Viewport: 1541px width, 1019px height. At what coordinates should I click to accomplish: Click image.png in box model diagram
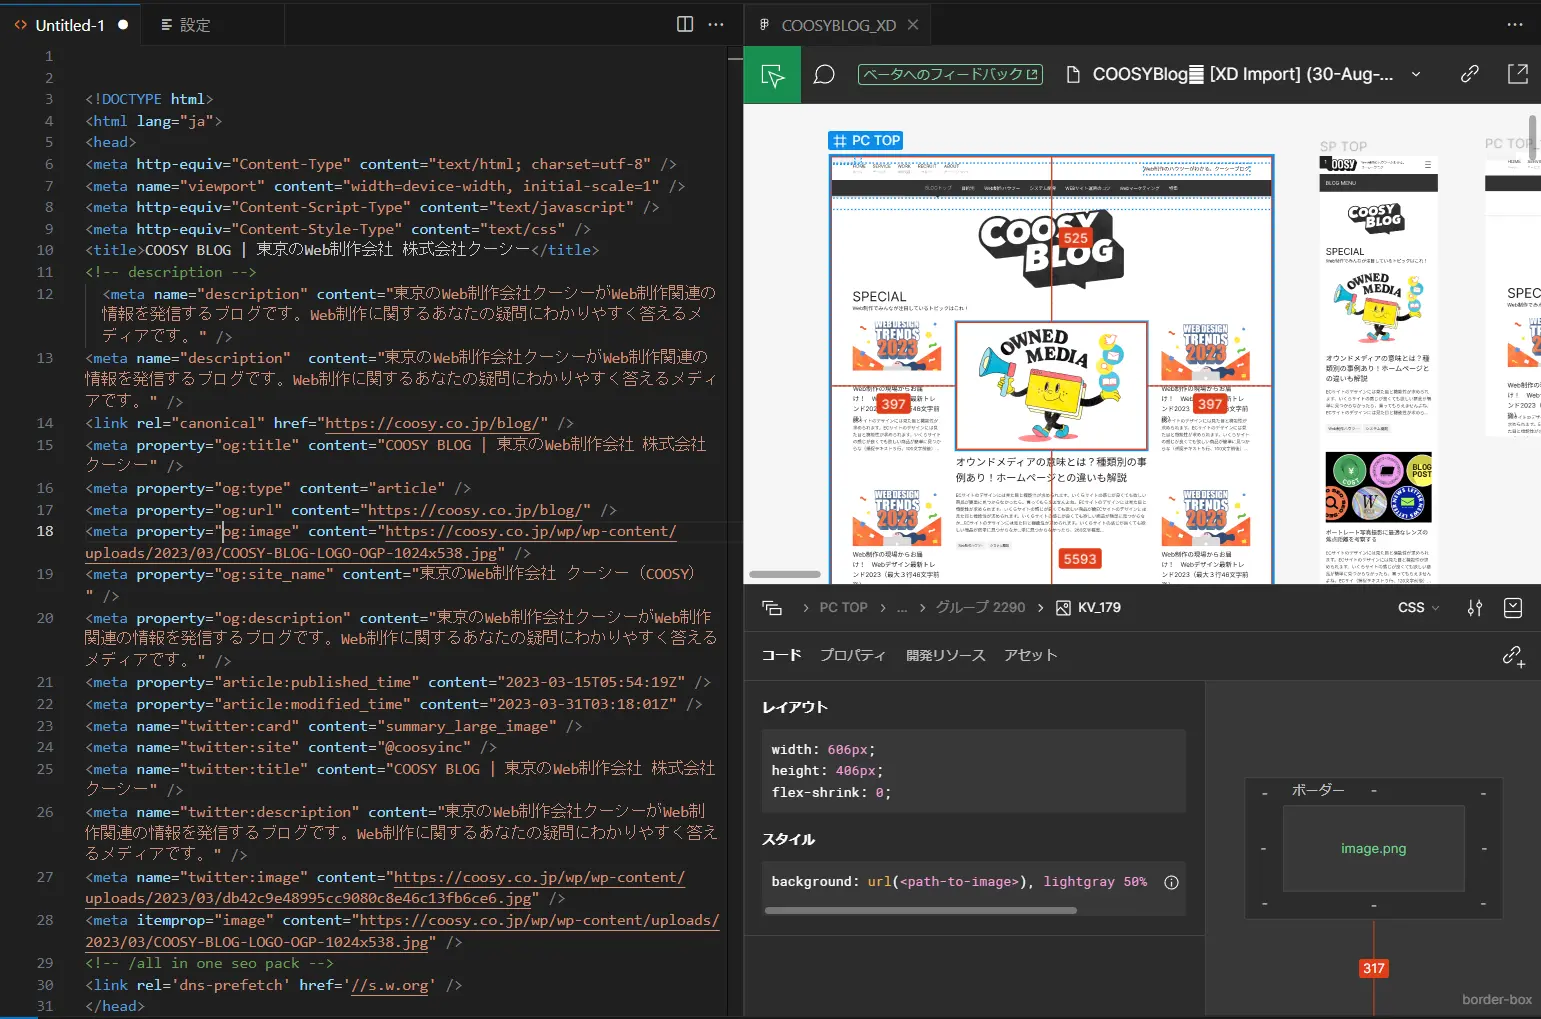point(1373,848)
